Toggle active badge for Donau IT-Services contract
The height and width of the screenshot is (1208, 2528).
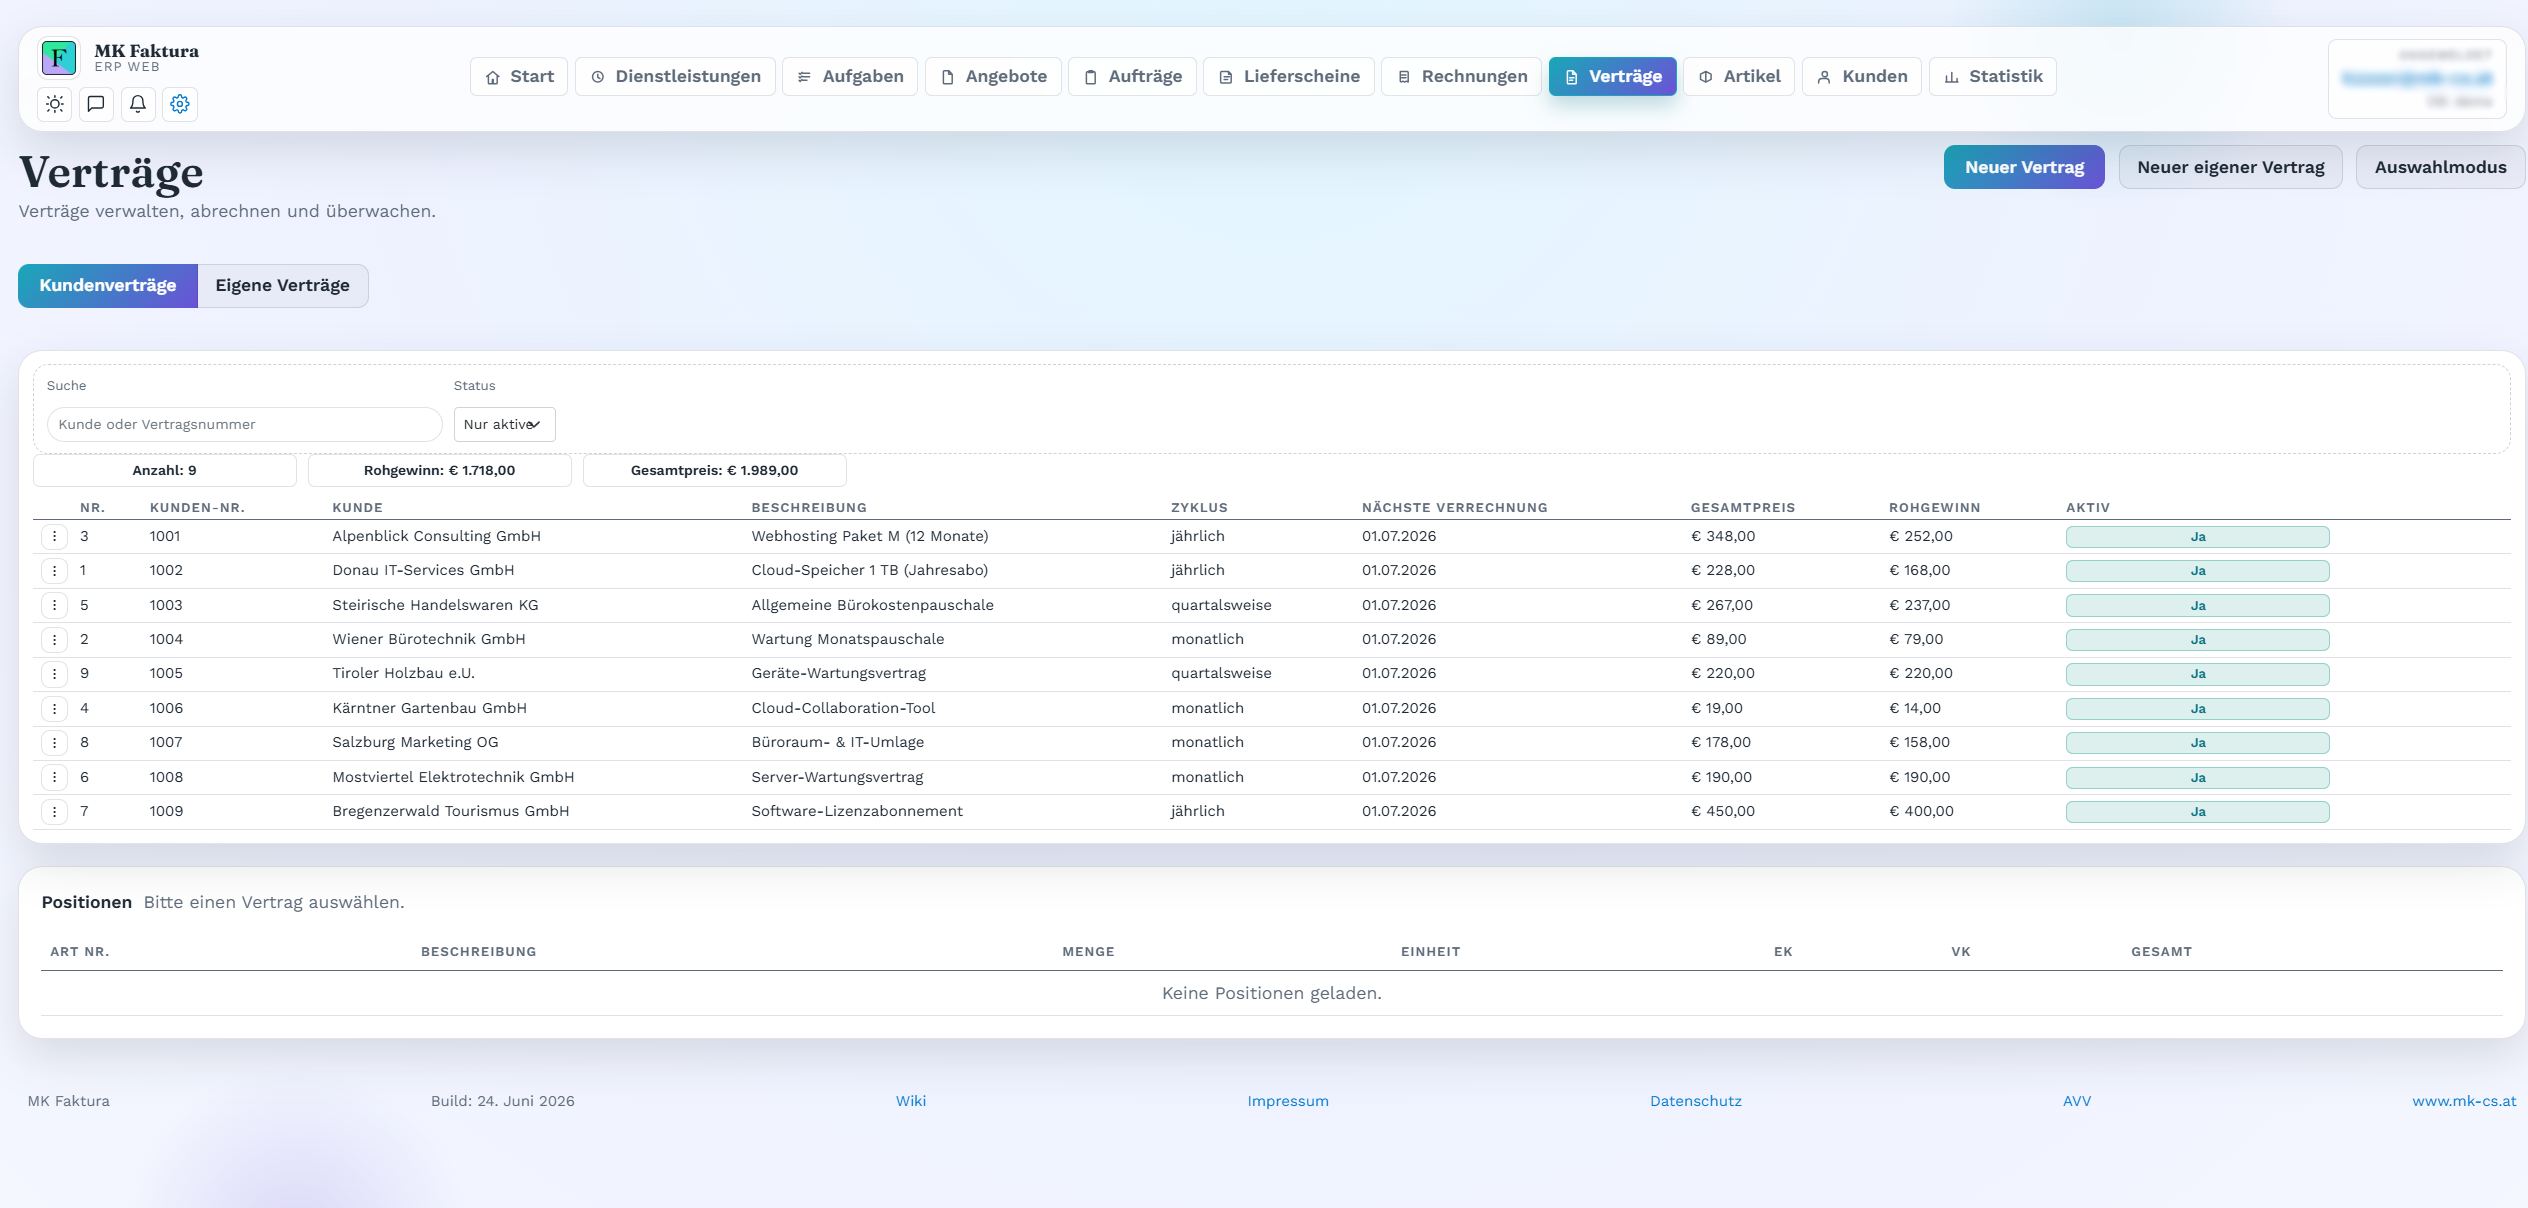pos(2197,571)
